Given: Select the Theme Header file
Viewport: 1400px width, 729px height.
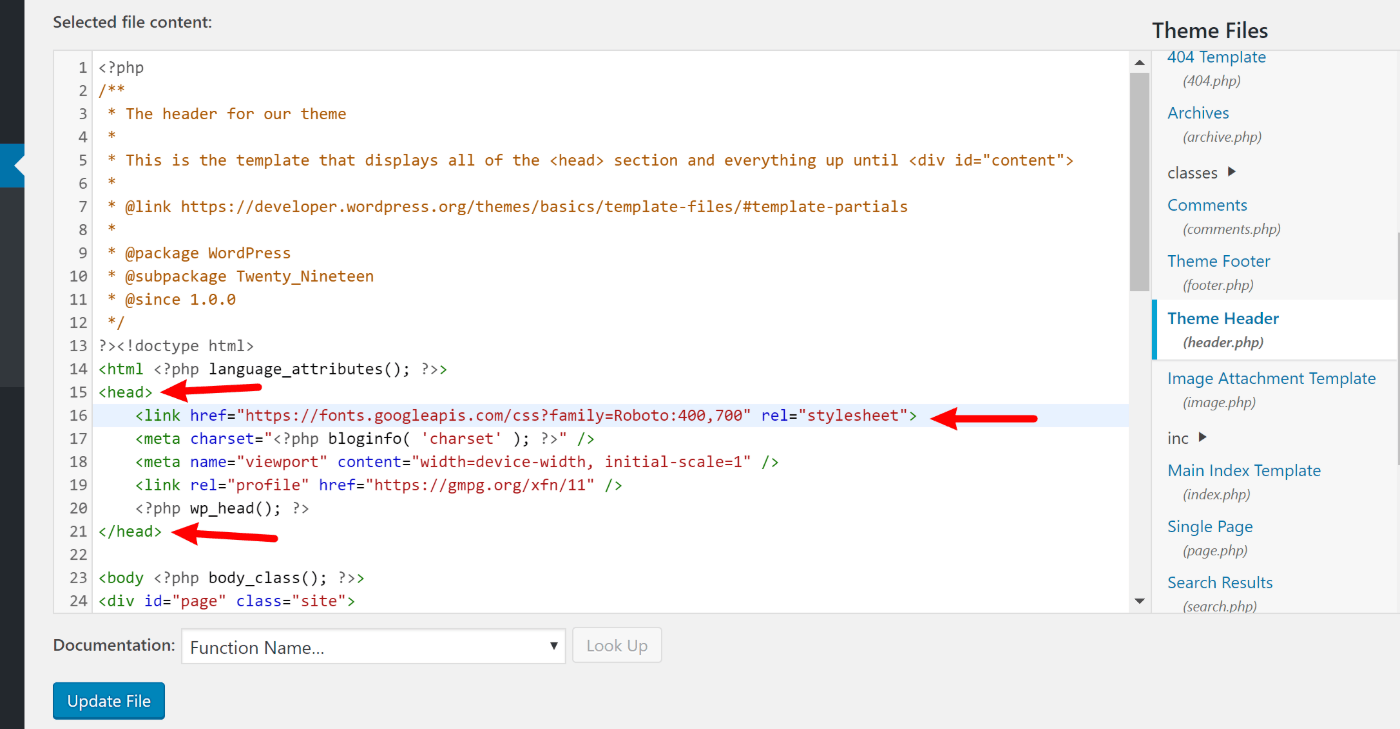Looking at the screenshot, I should pyautogui.click(x=1222, y=317).
